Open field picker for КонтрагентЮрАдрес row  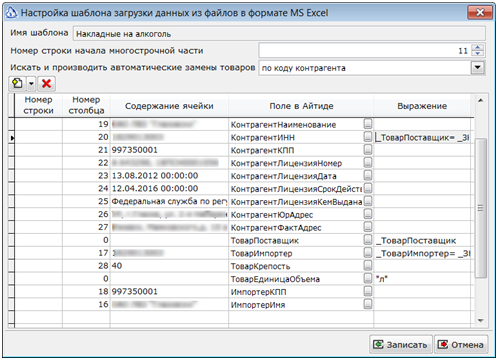tap(368, 214)
